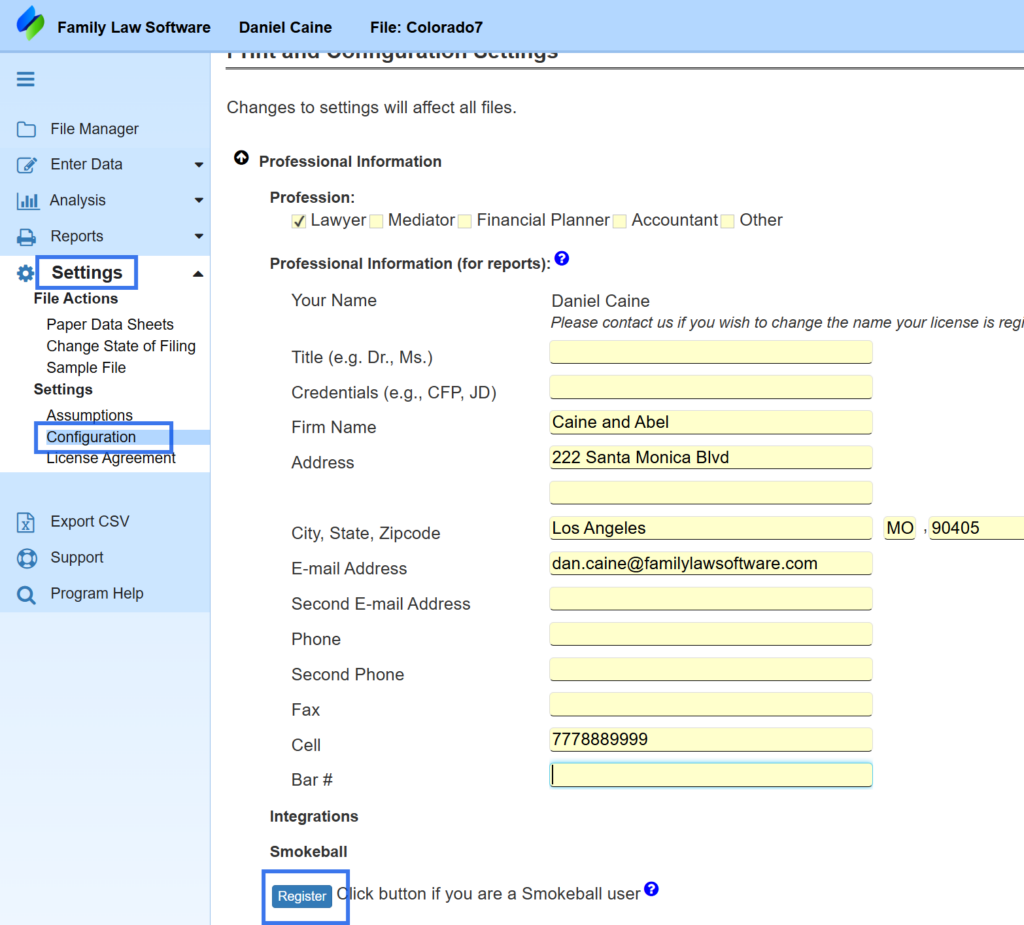1024x925 pixels.
Task: Open help icon beside Professional Information label
Action: tap(562, 259)
